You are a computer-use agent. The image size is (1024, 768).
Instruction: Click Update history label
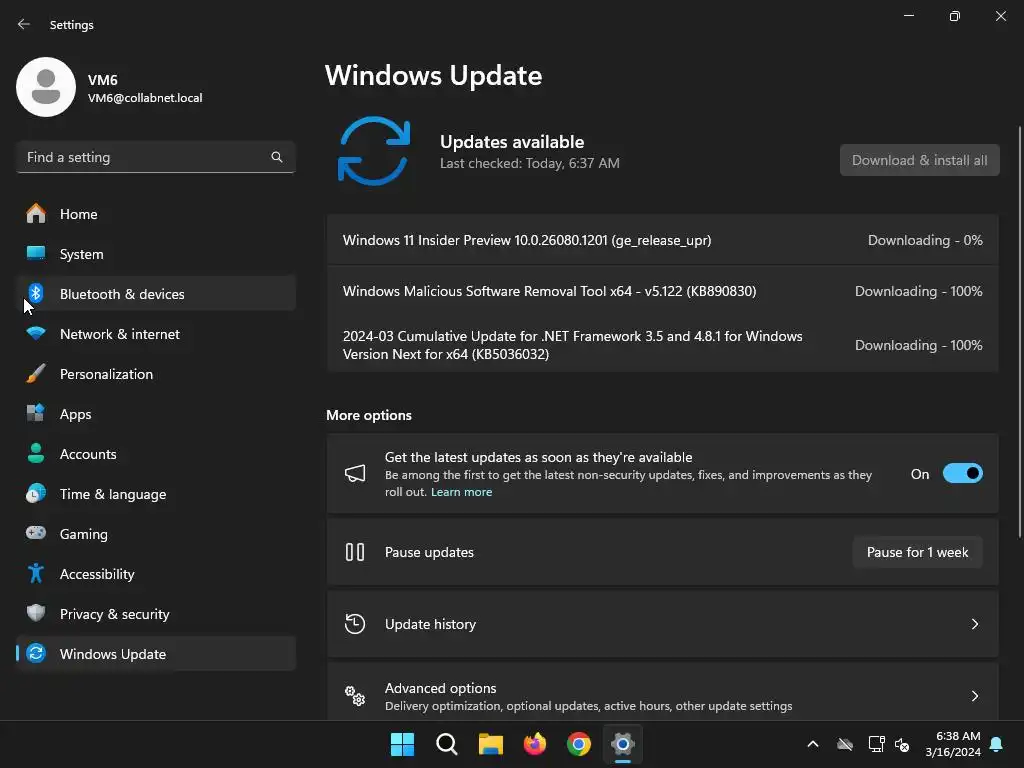click(x=430, y=624)
